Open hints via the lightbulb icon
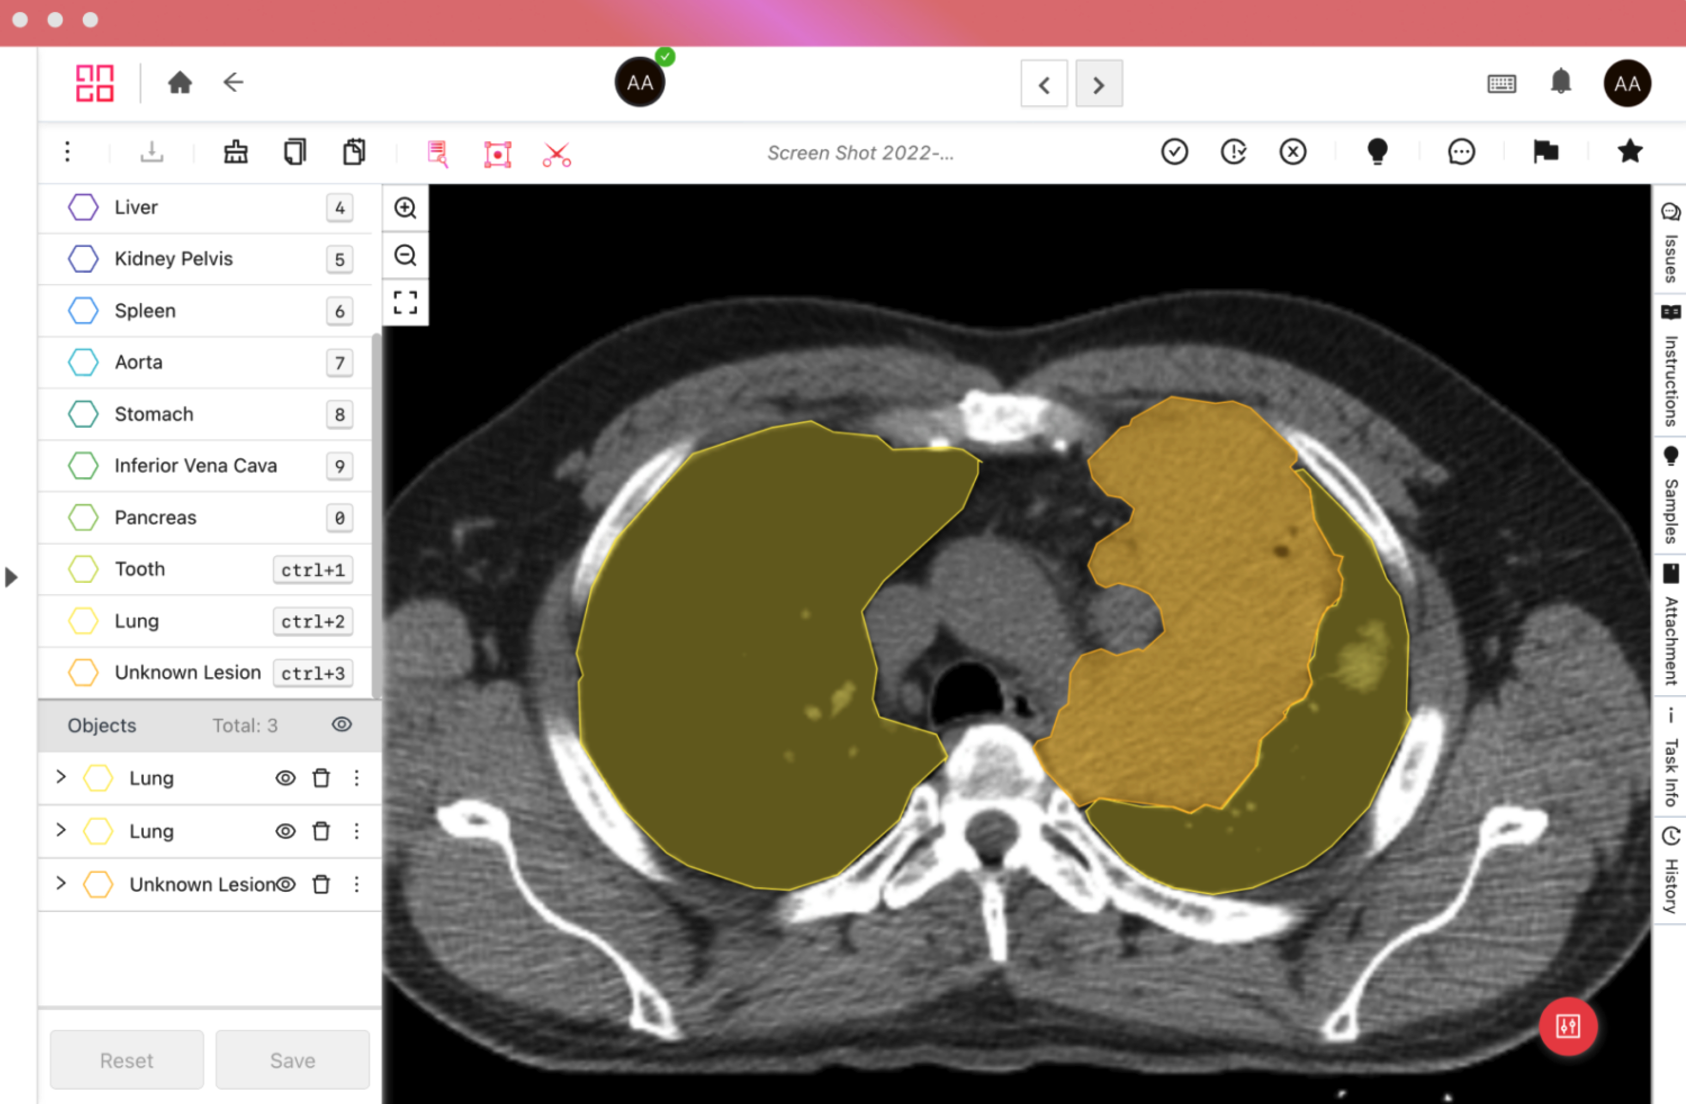Image resolution: width=1686 pixels, height=1104 pixels. click(x=1378, y=151)
